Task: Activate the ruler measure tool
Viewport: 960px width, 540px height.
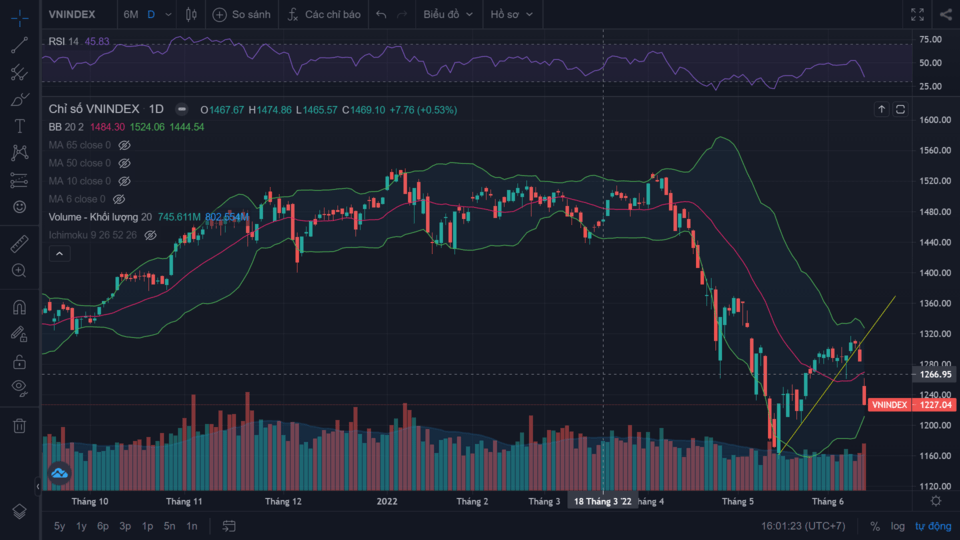Action: (x=19, y=244)
